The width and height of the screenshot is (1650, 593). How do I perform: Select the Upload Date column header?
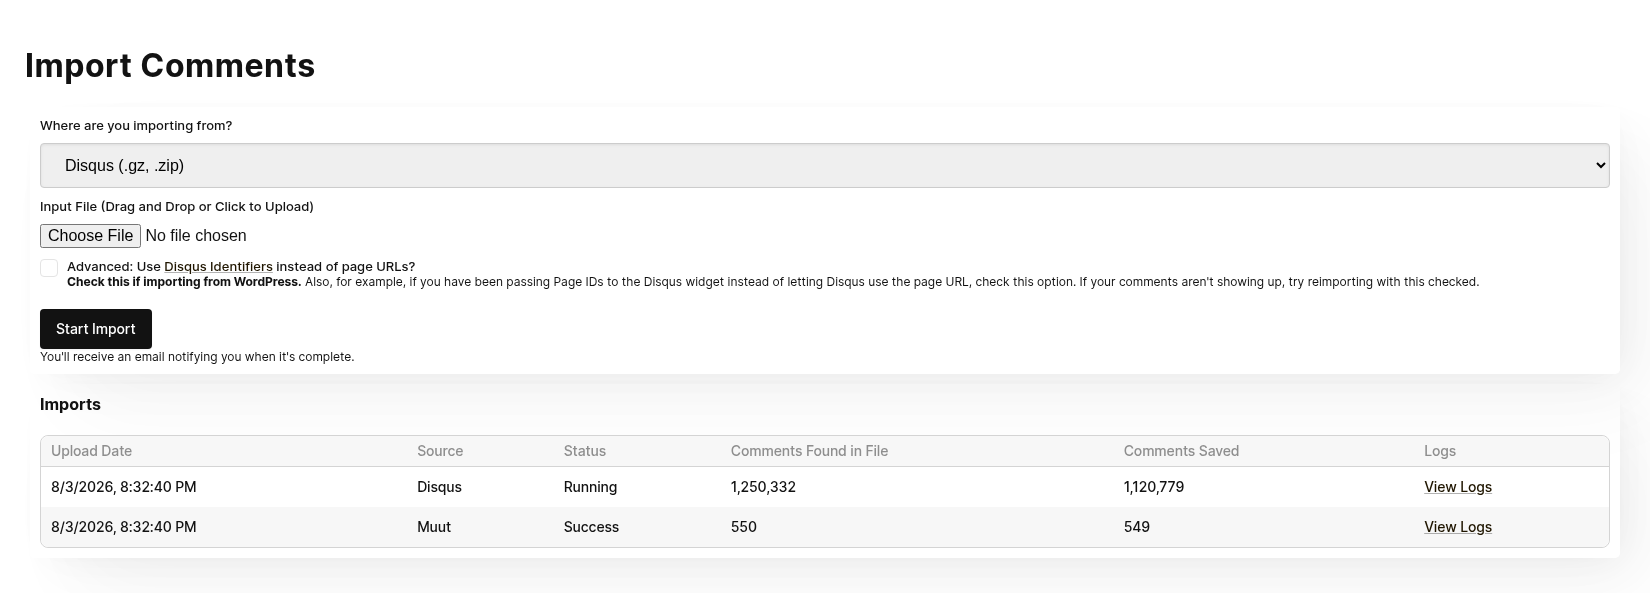[91, 451]
